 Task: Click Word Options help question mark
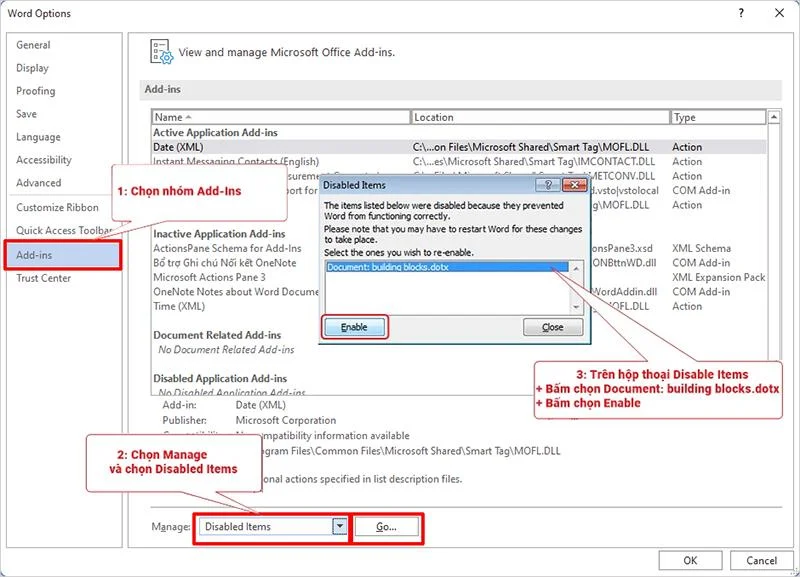[741, 13]
